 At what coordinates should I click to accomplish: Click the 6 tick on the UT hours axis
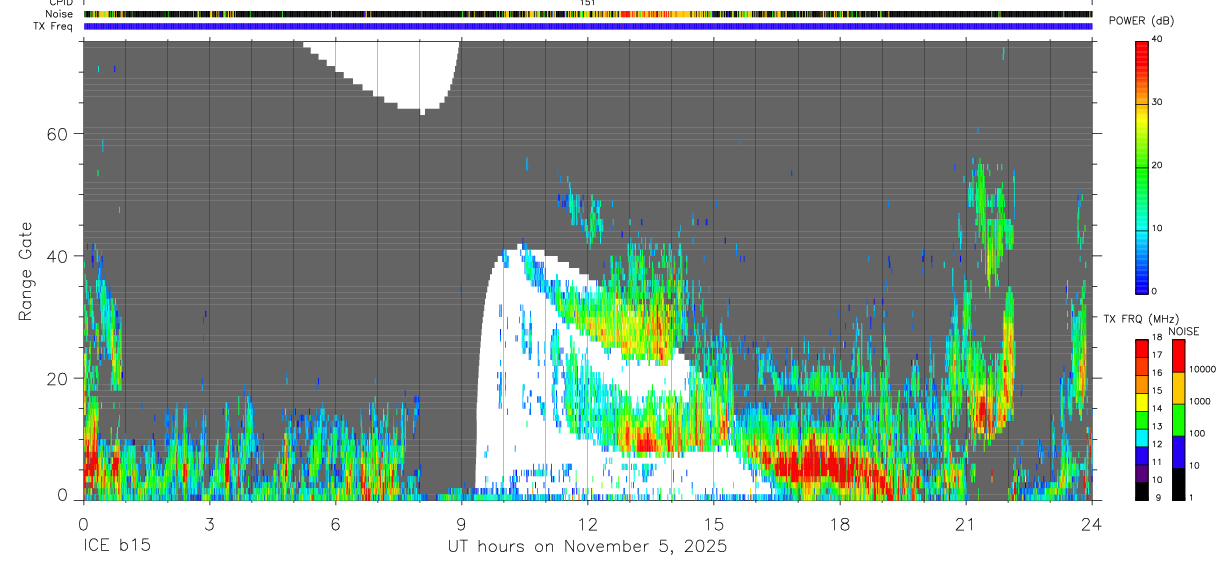(x=335, y=524)
